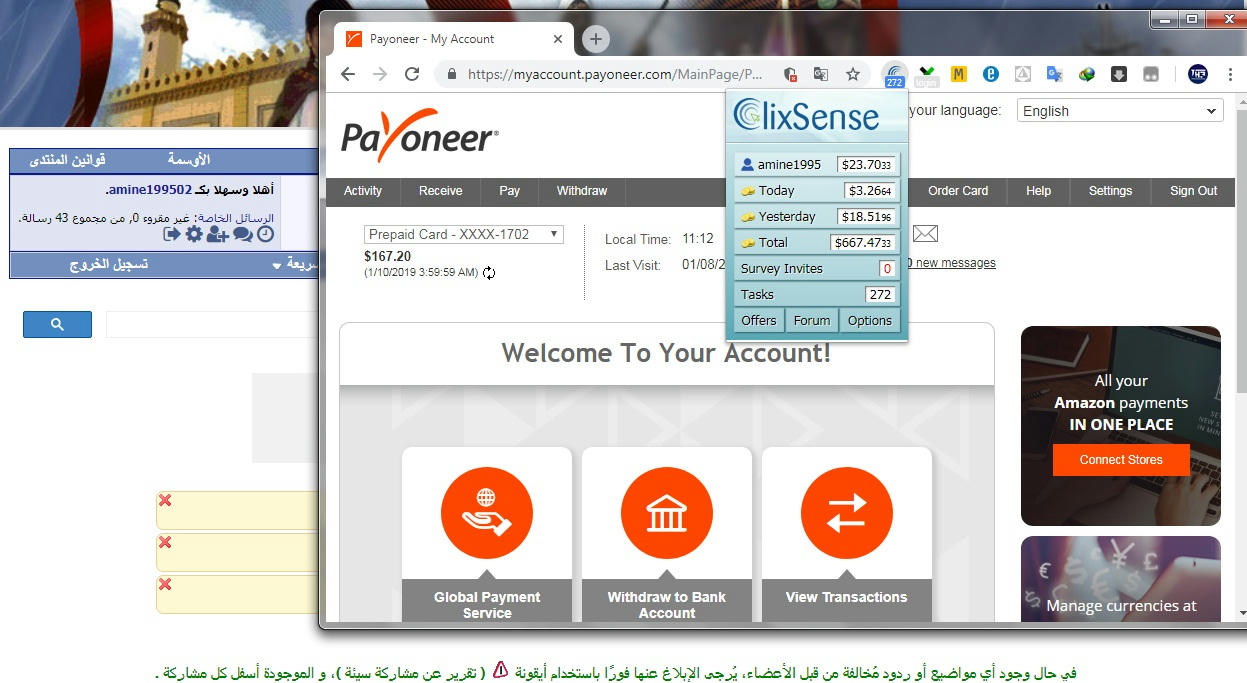
Task: Click the ClixSense Tasks count 272
Action: 880,294
